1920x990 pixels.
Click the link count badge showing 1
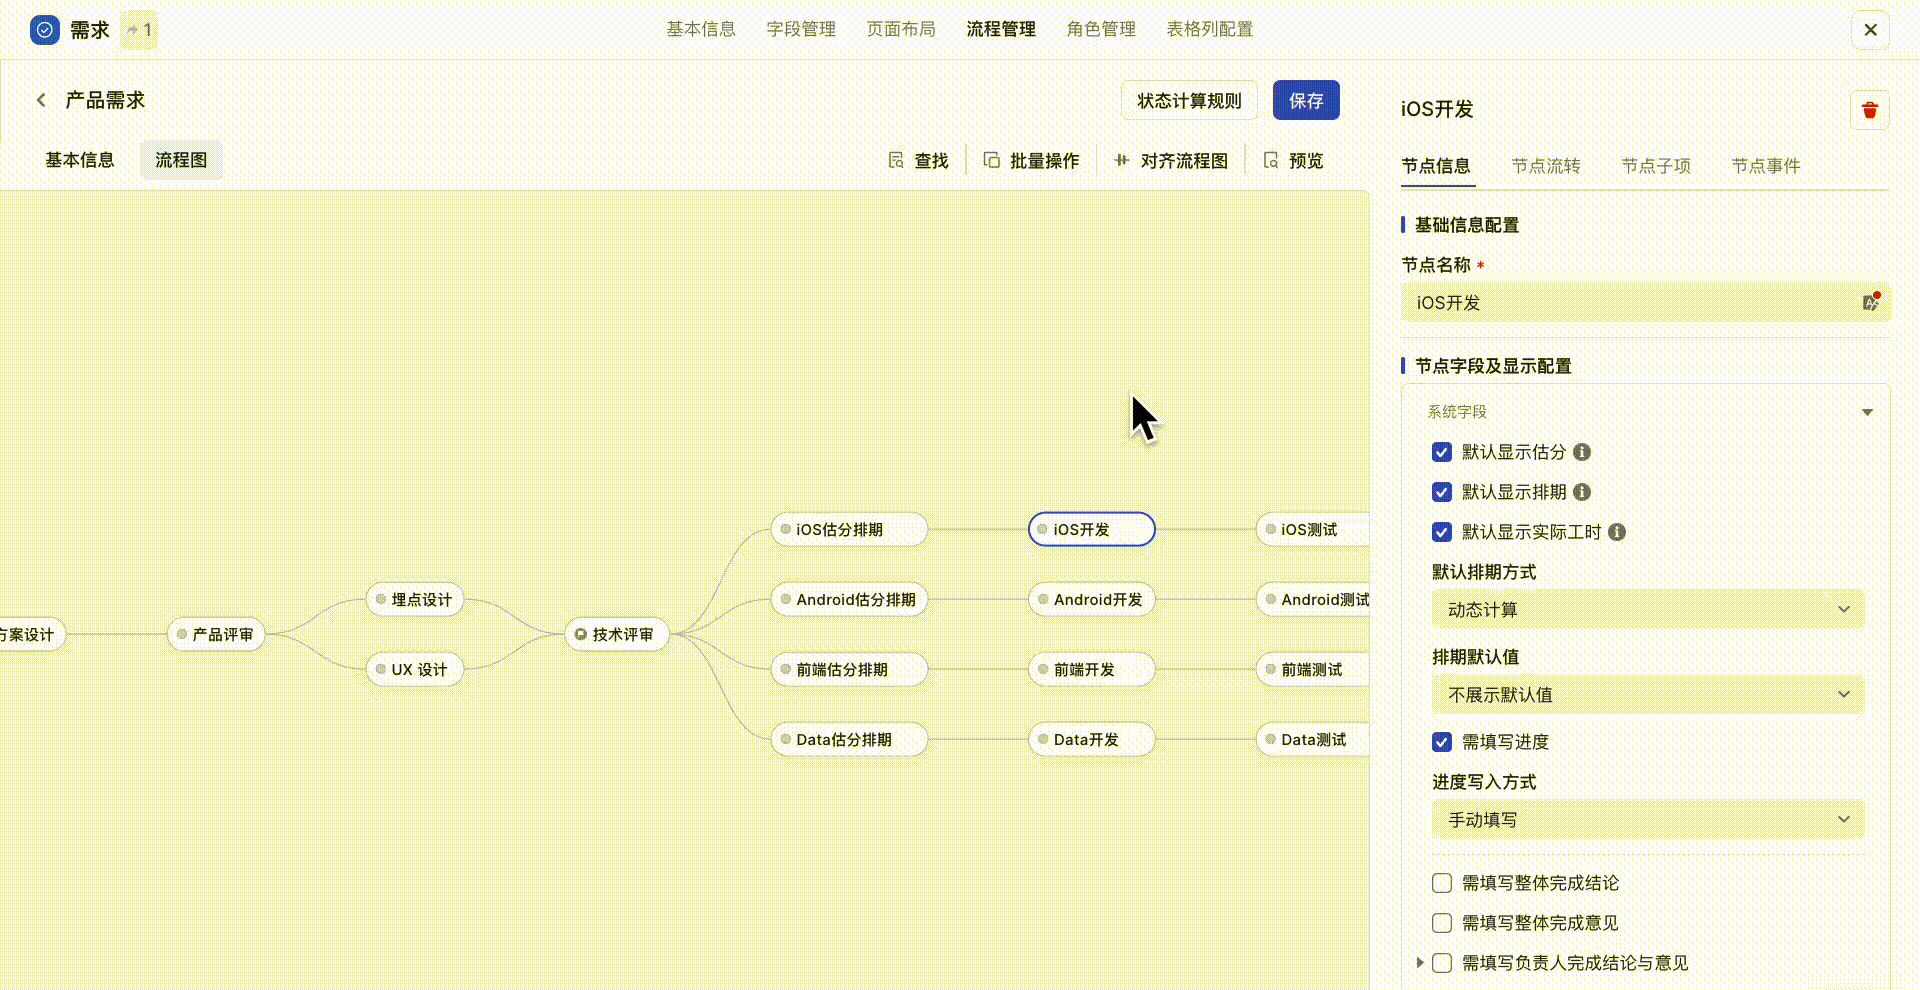139,30
